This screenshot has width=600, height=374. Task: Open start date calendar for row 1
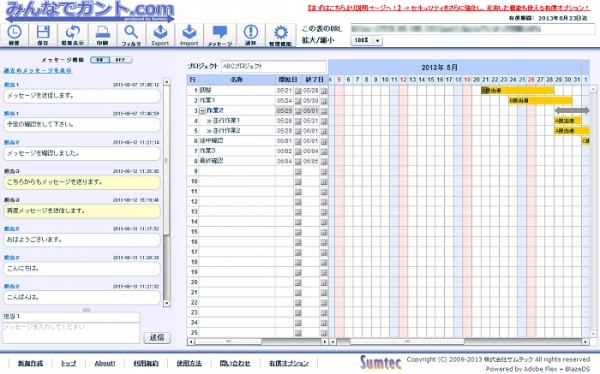[x=298, y=91]
